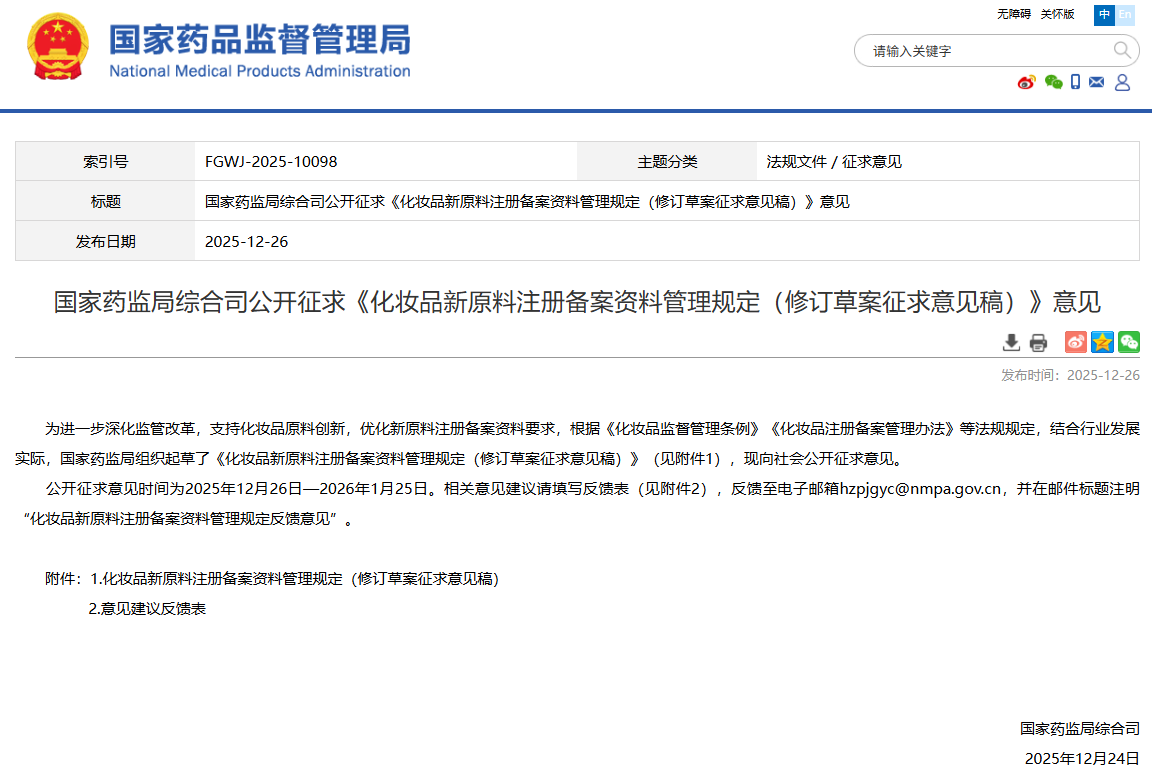Download the article using download icon
The image size is (1152, 782).
click(1011, 342)
